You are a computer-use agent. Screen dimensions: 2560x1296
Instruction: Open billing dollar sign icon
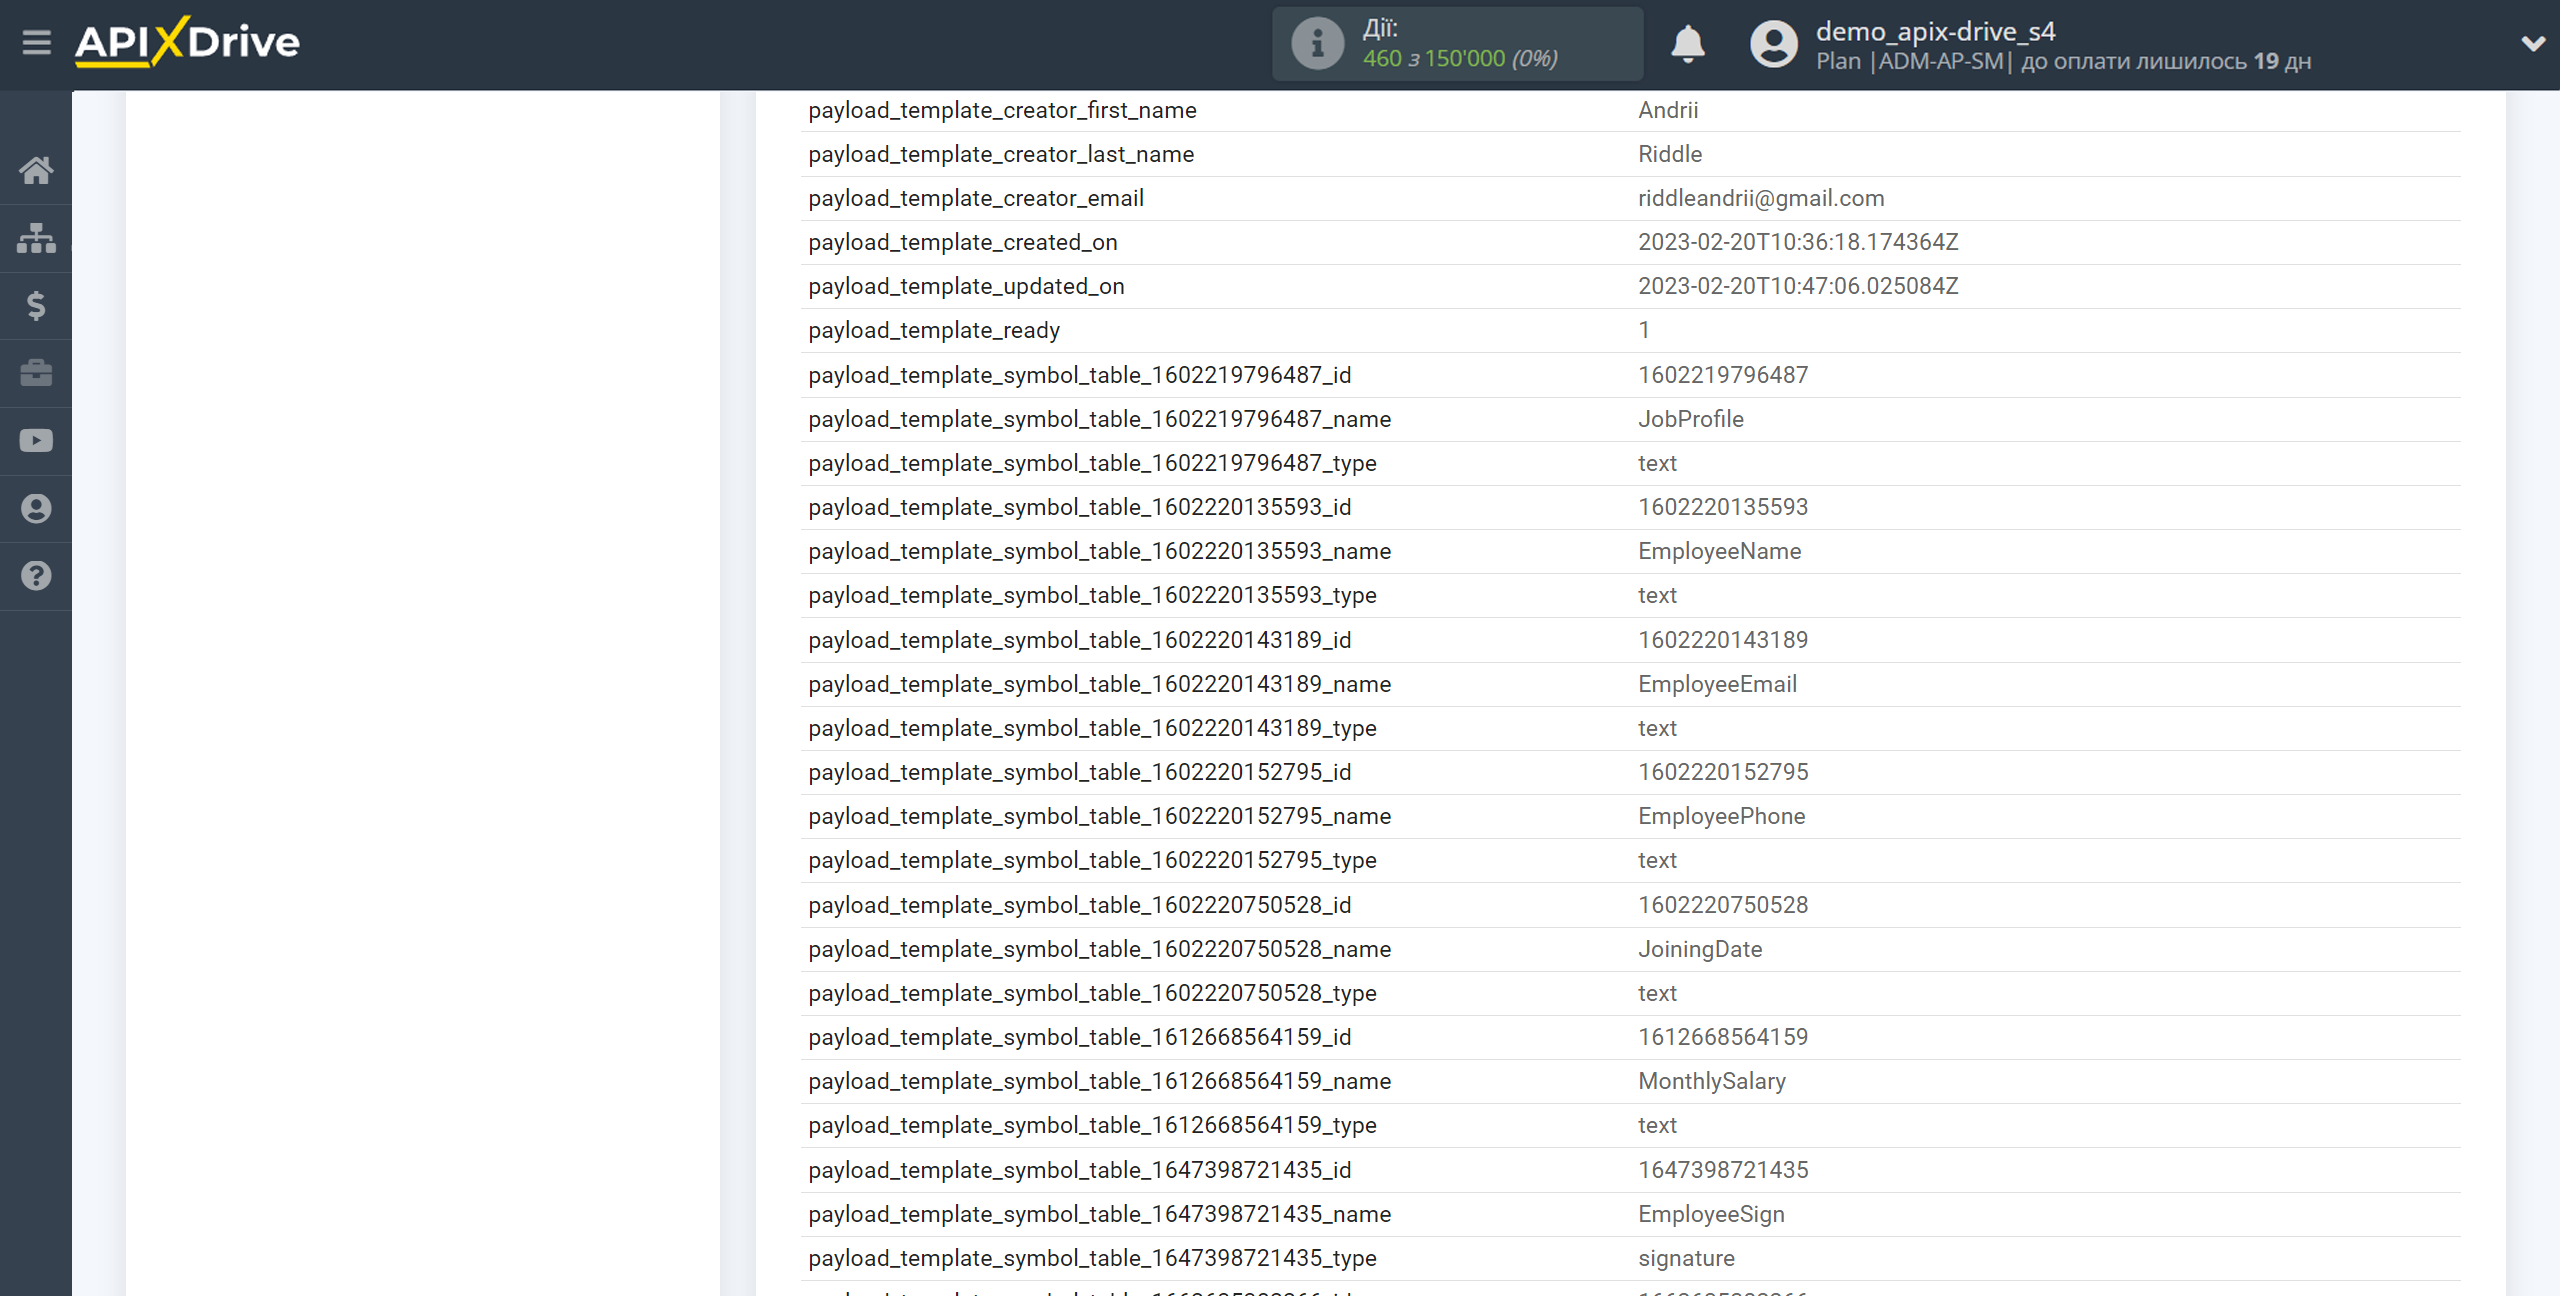[36, 305]
